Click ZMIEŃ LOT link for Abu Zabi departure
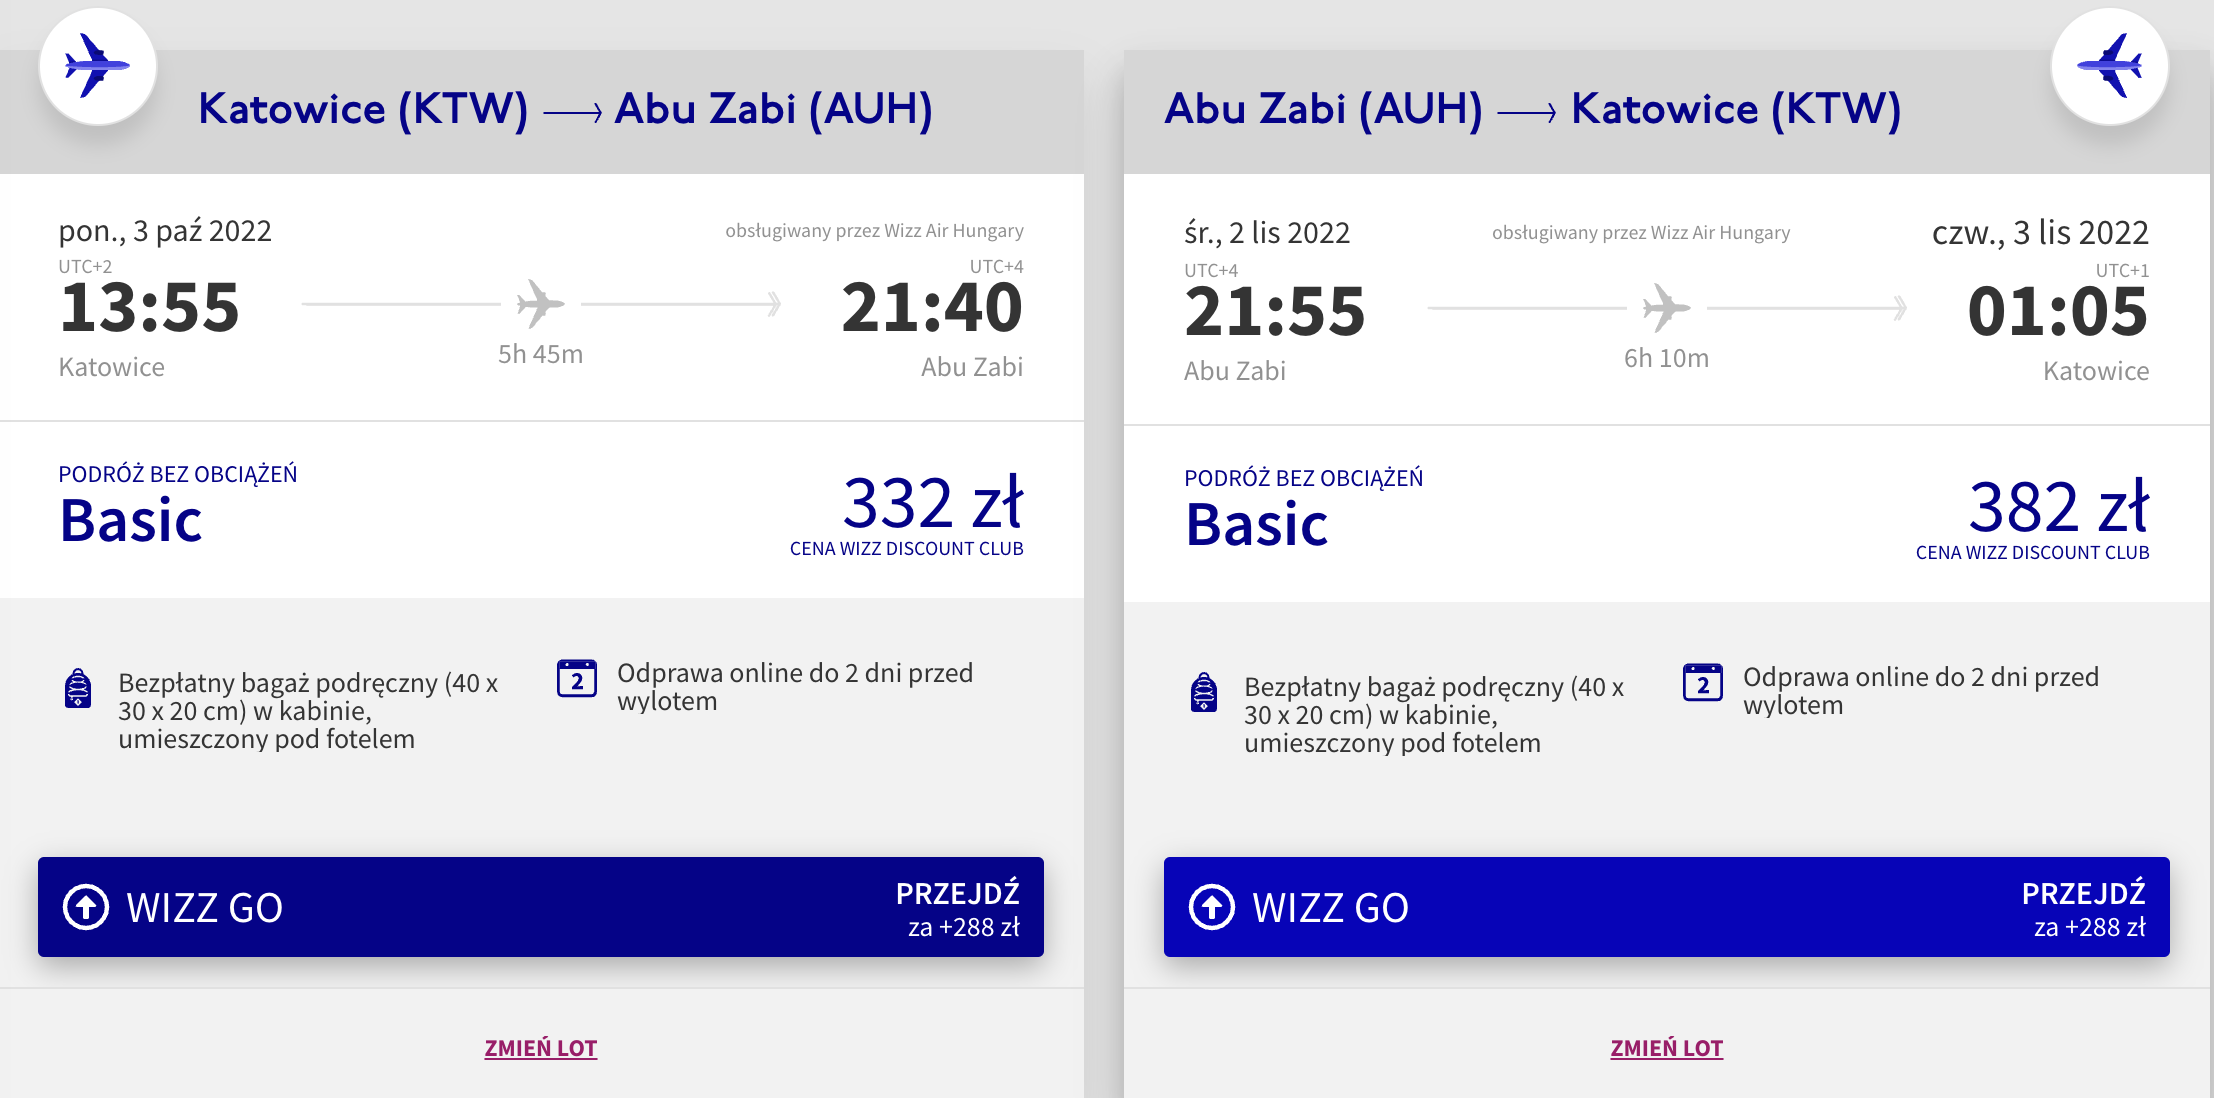Screen dimensions: 2214x1098 pyautogui.click(x=1666, y=1048)
